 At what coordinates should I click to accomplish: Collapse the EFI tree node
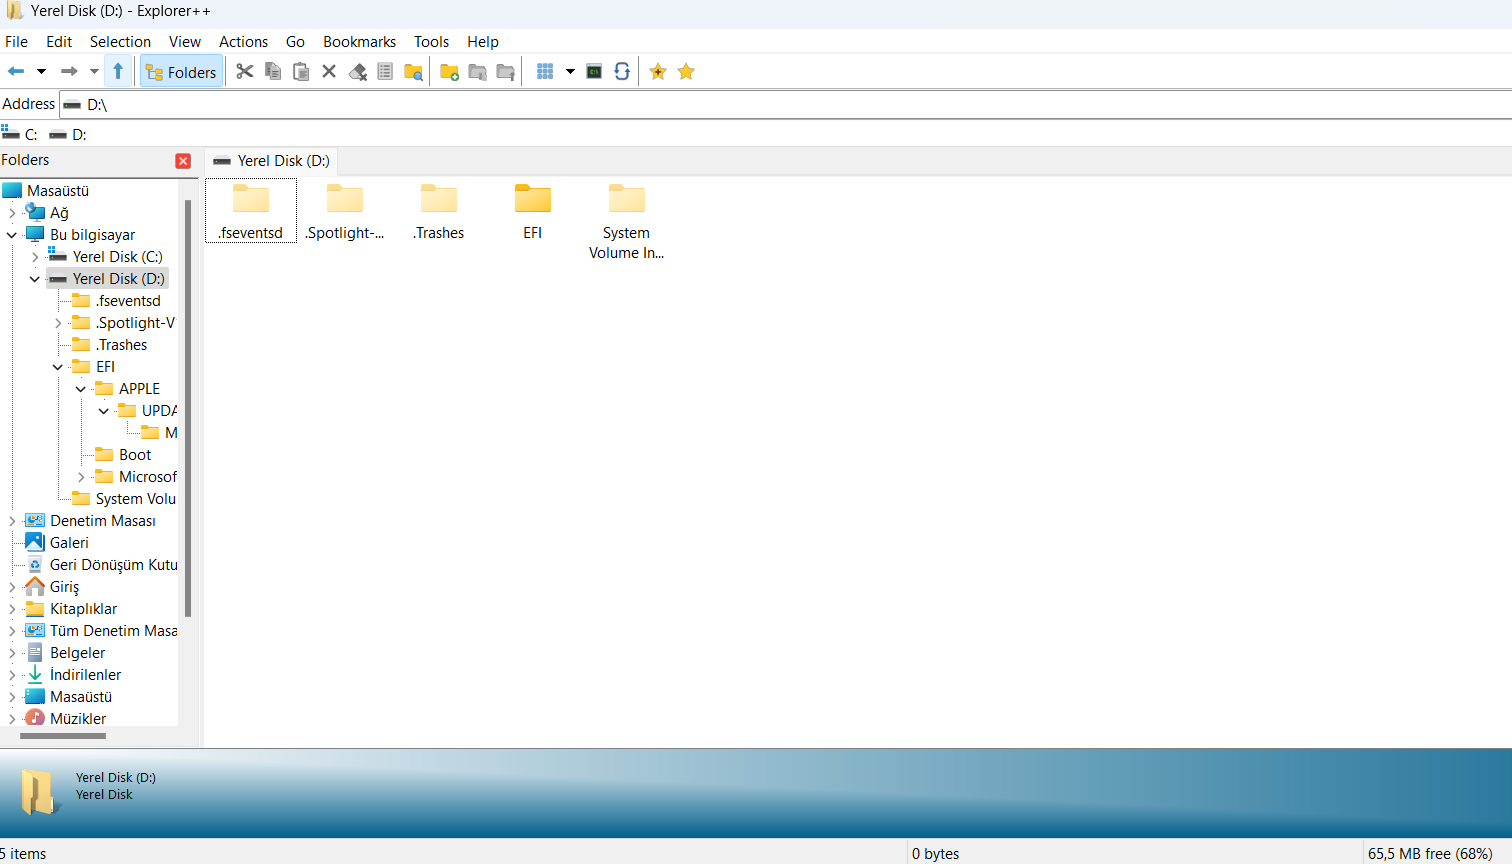58,367
